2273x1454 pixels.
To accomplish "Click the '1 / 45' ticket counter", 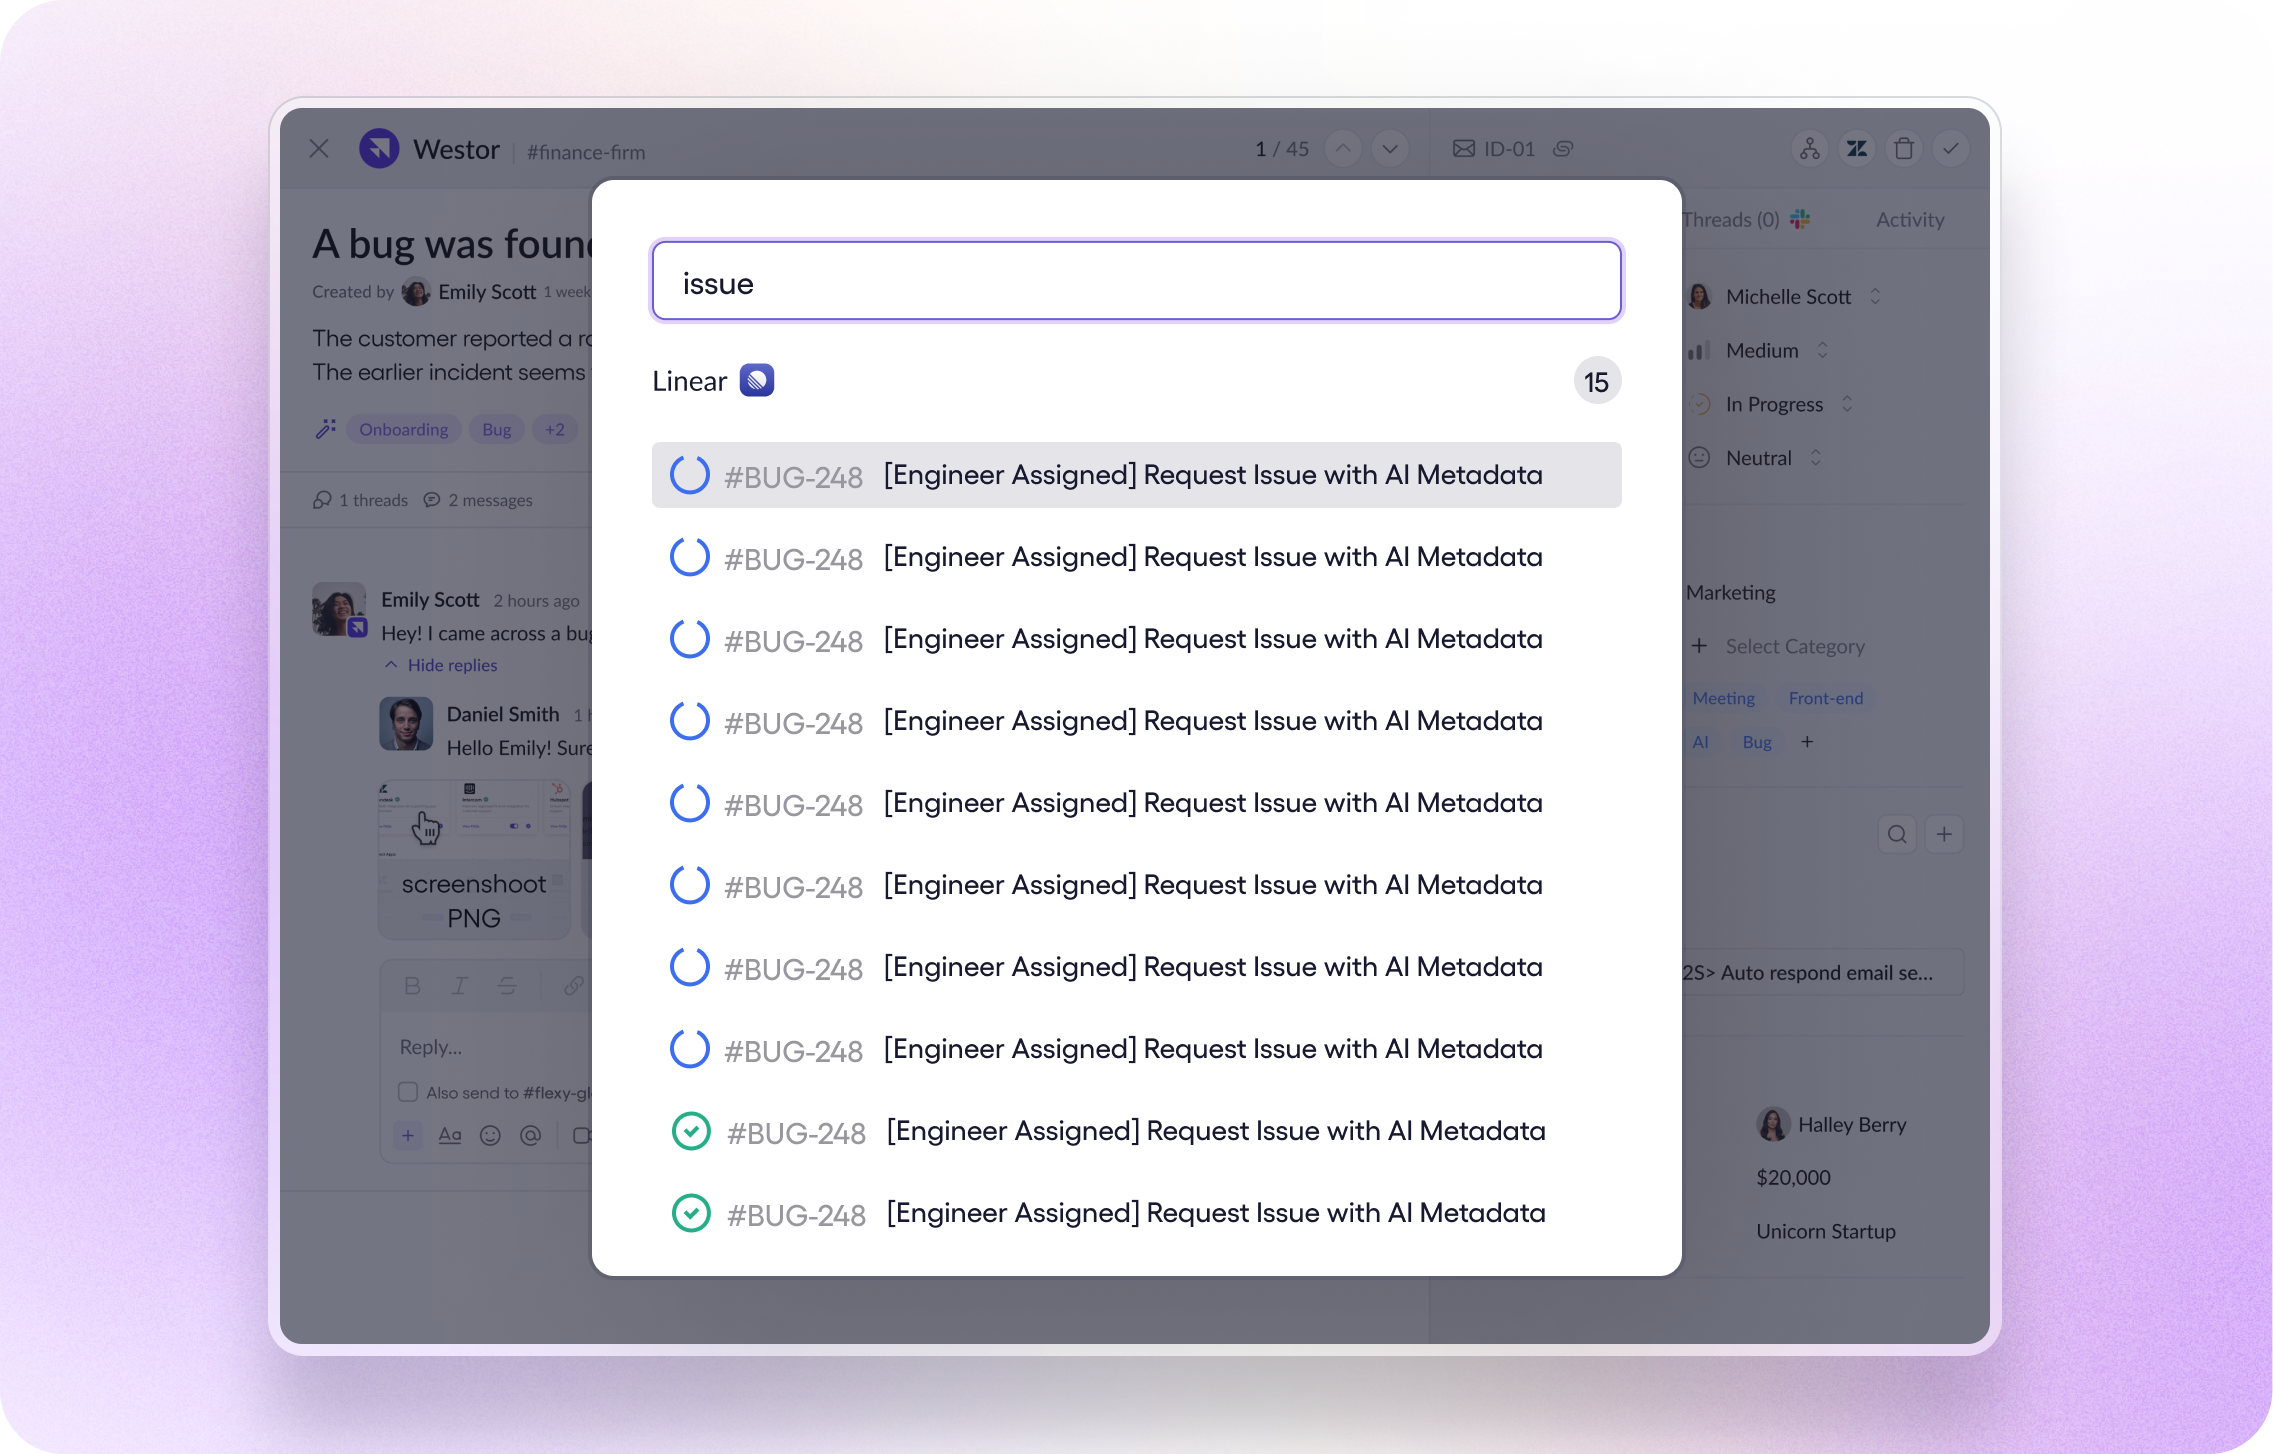I will tap(1282, 149).
